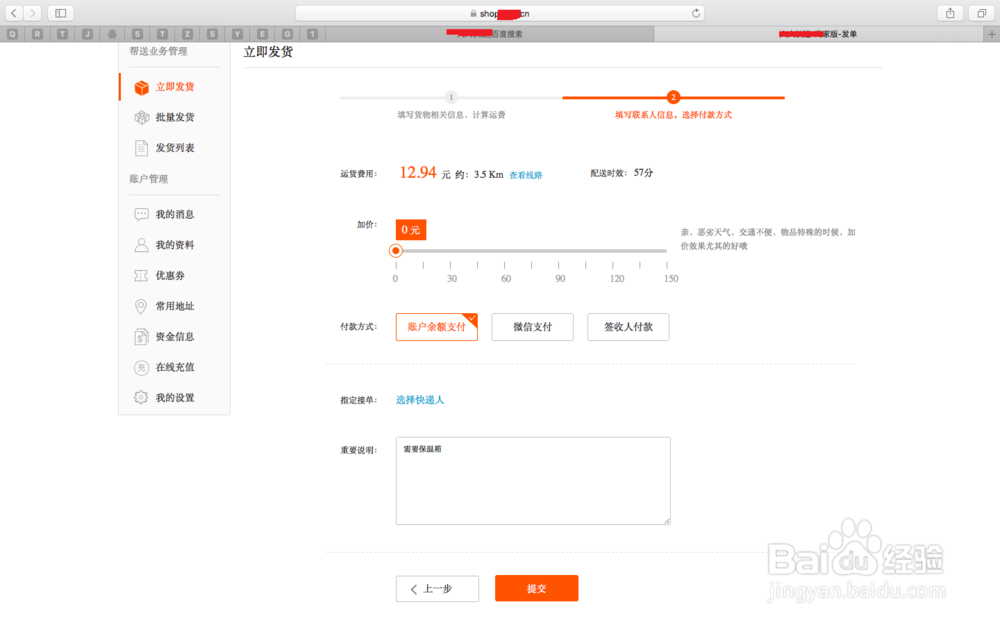Click the 12.94 freight fee value
Viewport: 1000px width, 625px height.
click(418, 173)
